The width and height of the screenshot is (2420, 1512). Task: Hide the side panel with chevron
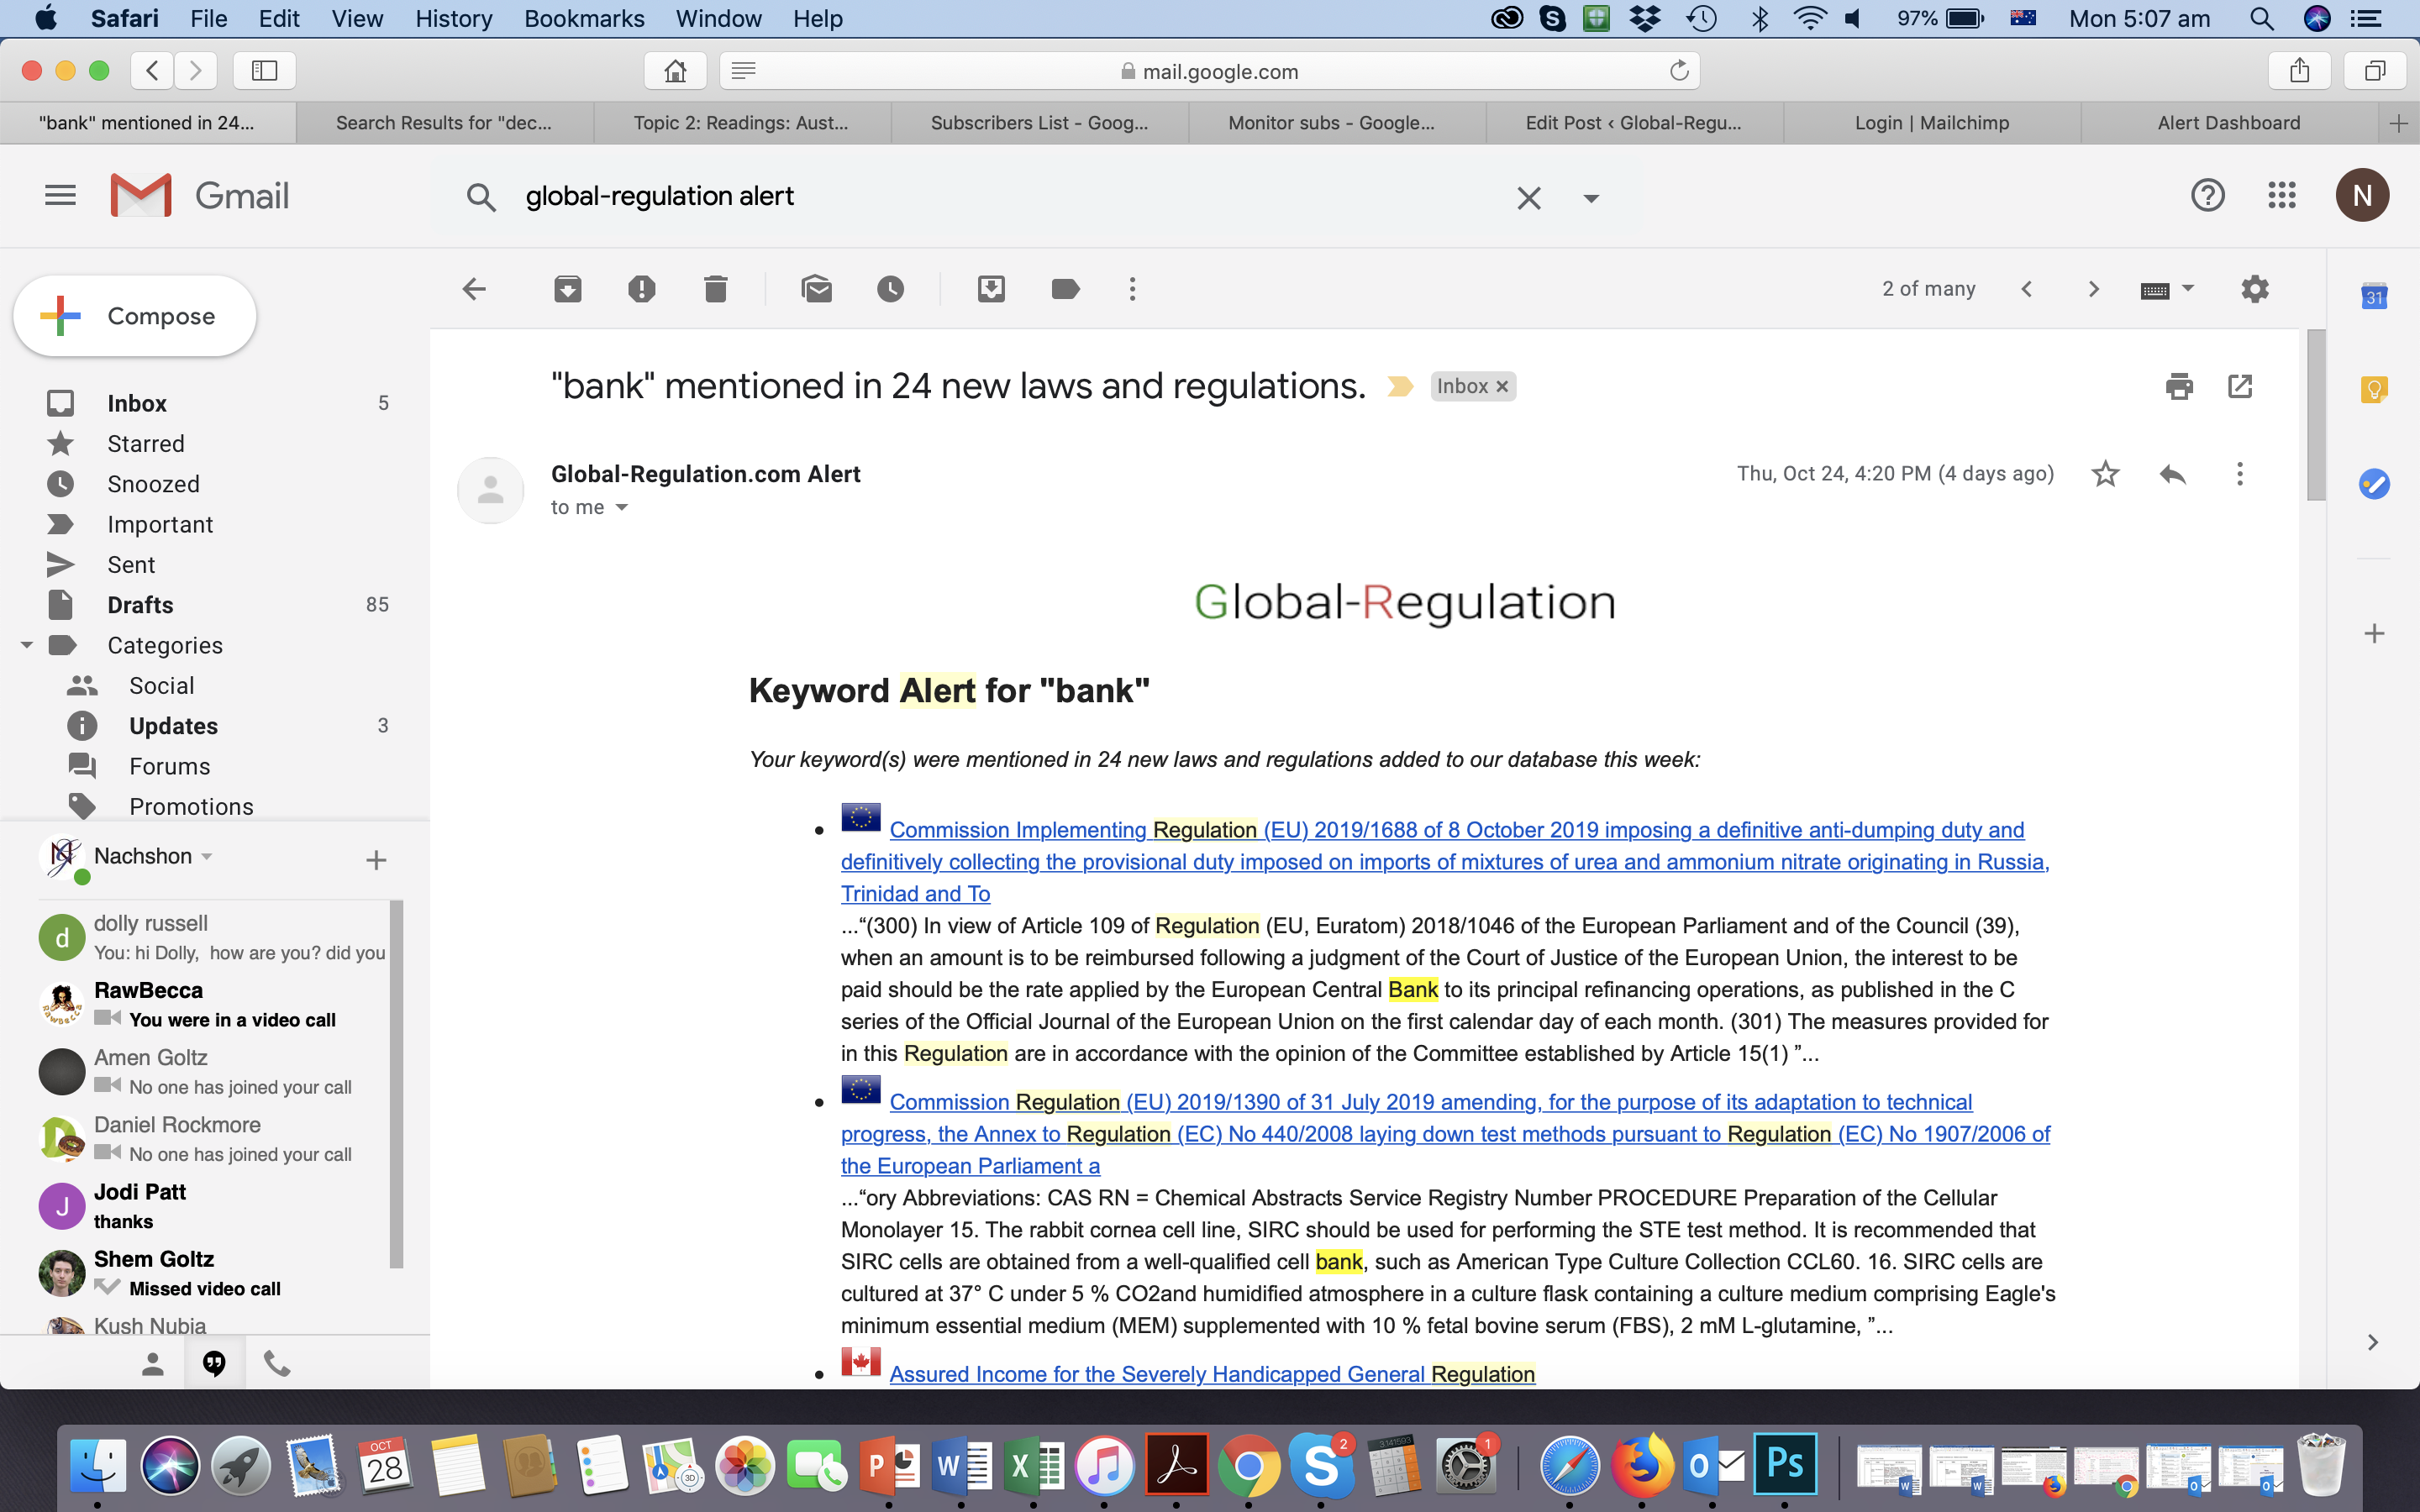pos(2372,1342)
